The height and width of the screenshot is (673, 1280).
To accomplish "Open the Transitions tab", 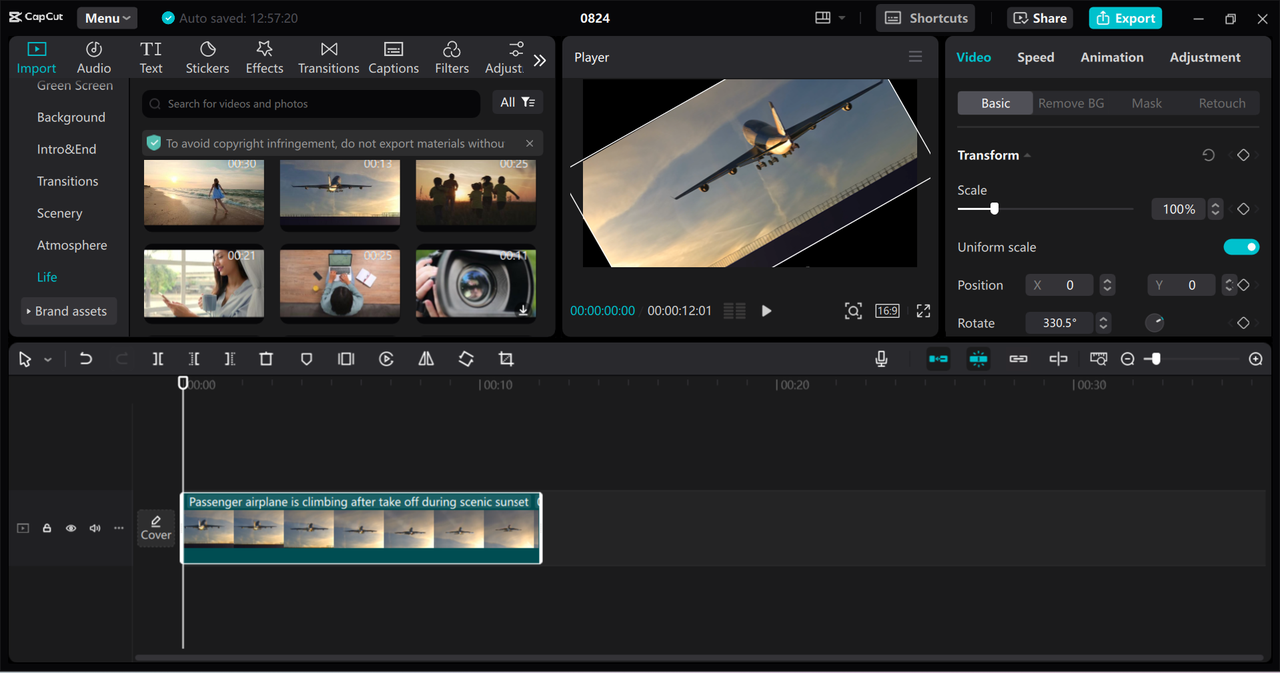I will pyautogui.click(x=328, y=57).
